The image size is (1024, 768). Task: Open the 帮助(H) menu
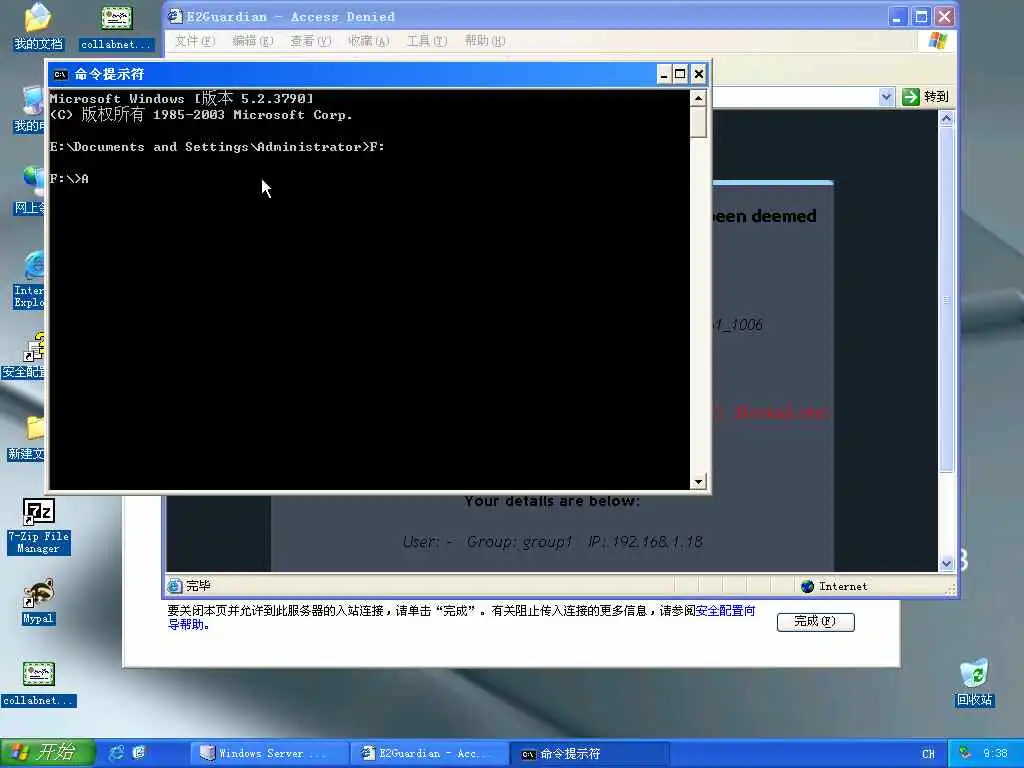485,40
